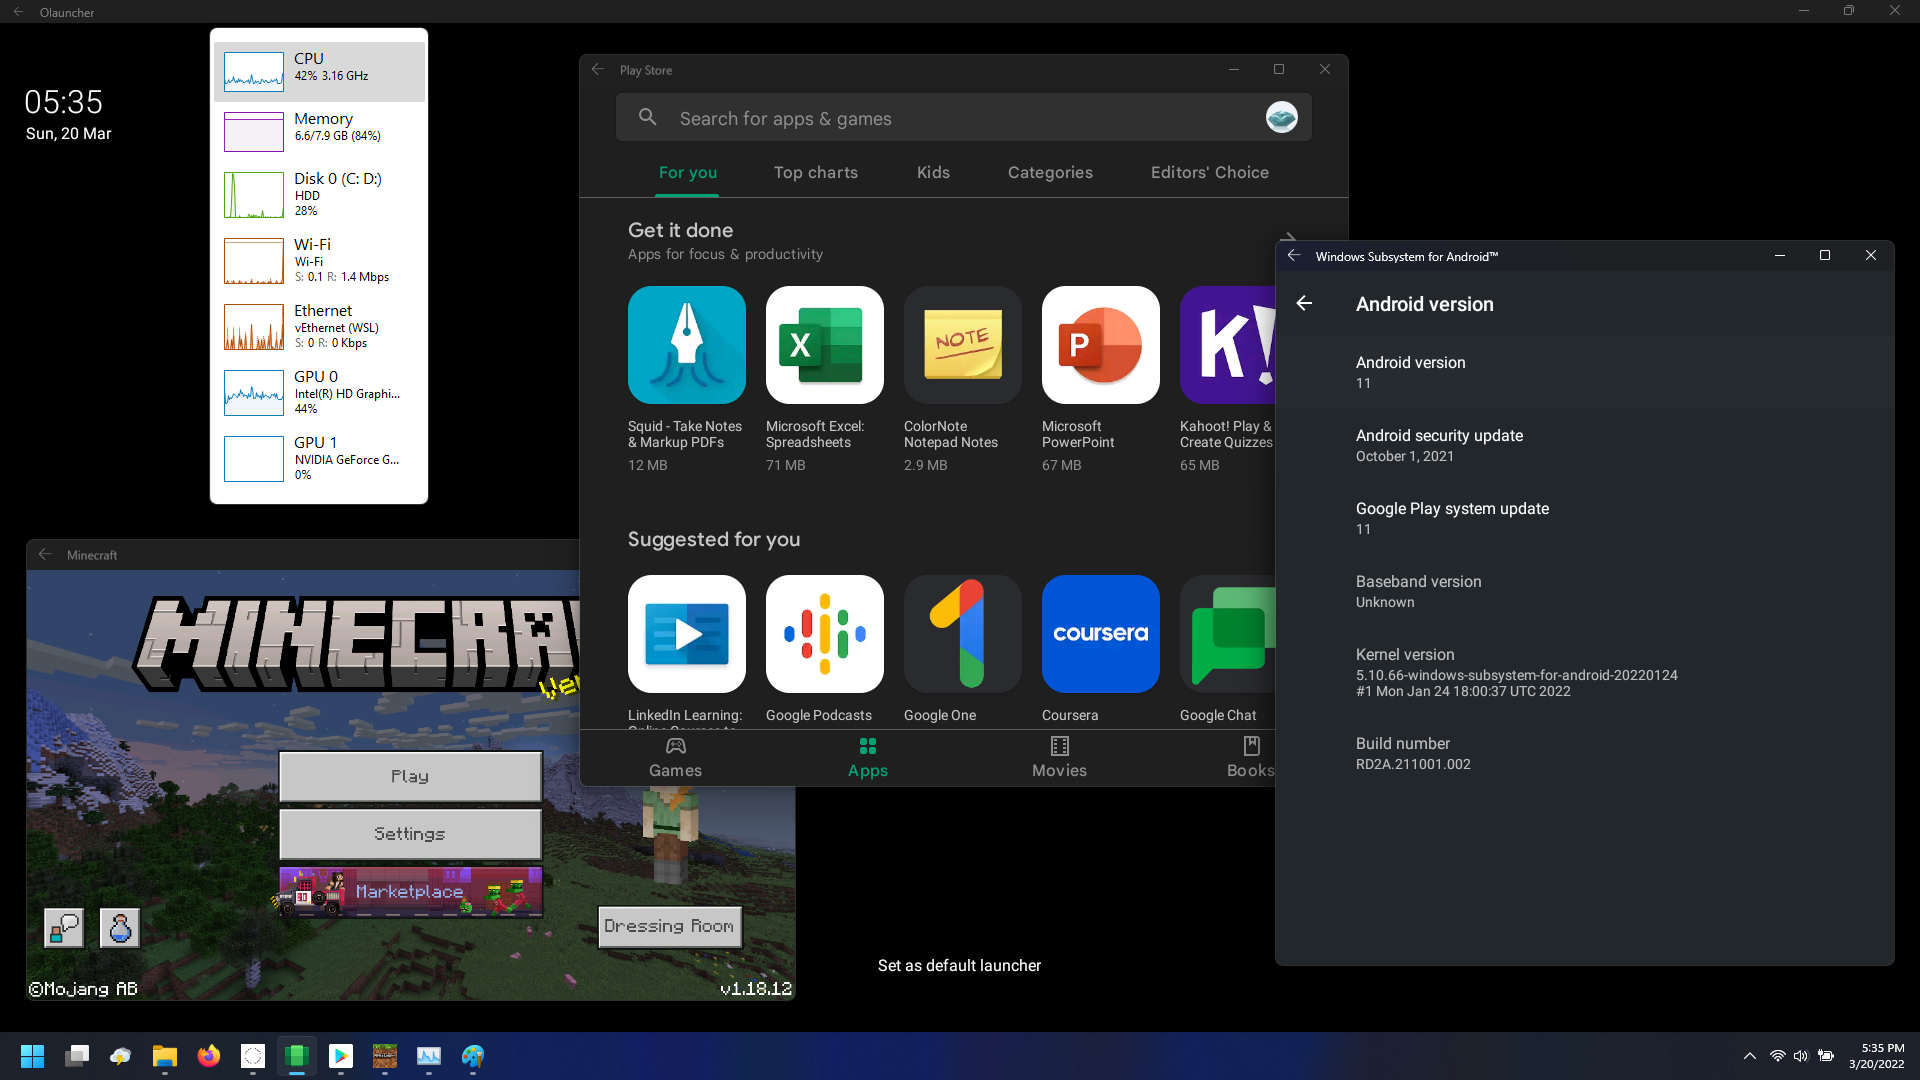Select the Games bottom navigation tab
This screenshot has height=1080, width=1920.
(x=675, y=757)
